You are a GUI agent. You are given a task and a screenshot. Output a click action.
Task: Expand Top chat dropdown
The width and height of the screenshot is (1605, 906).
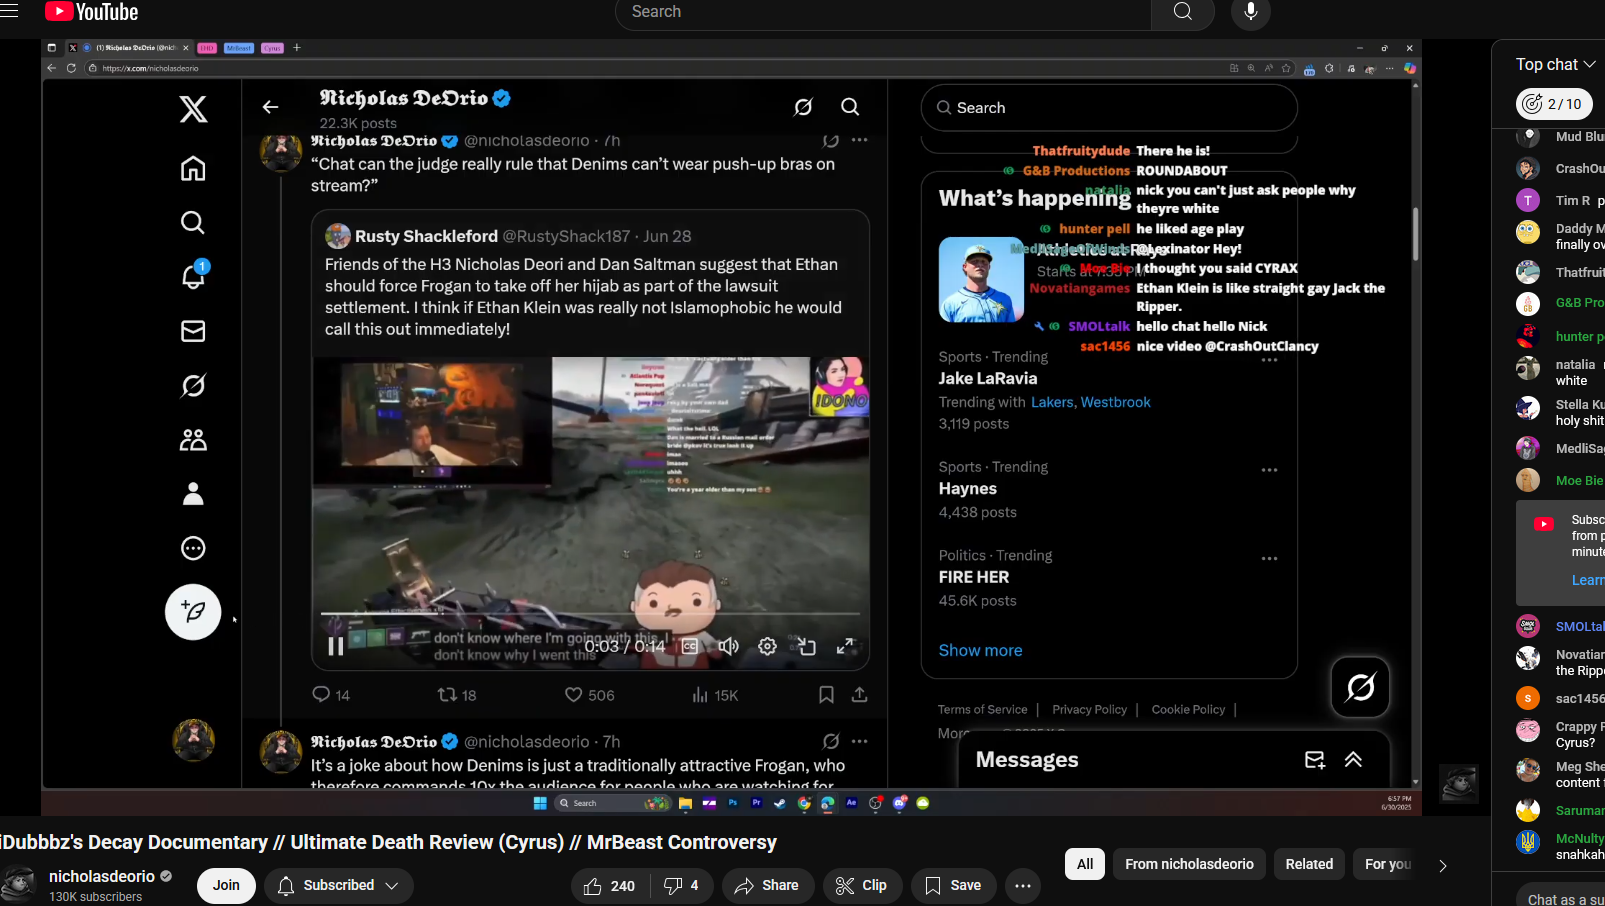[x=1555, y=64]
